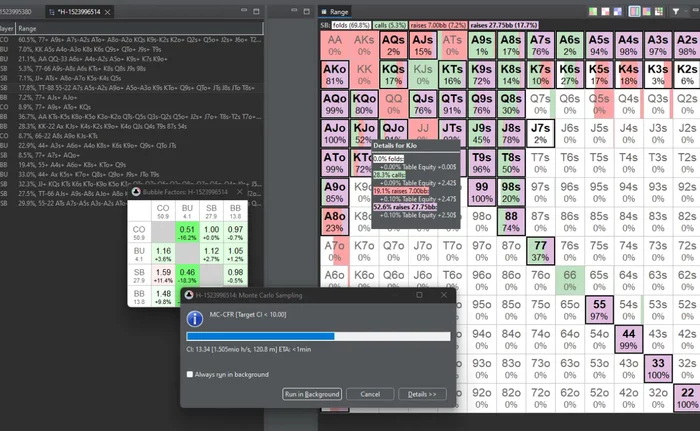The height and width of the screenshot is (431, 700).
Task: Select the A5s 94% hand cell
Action: [599, 46]
